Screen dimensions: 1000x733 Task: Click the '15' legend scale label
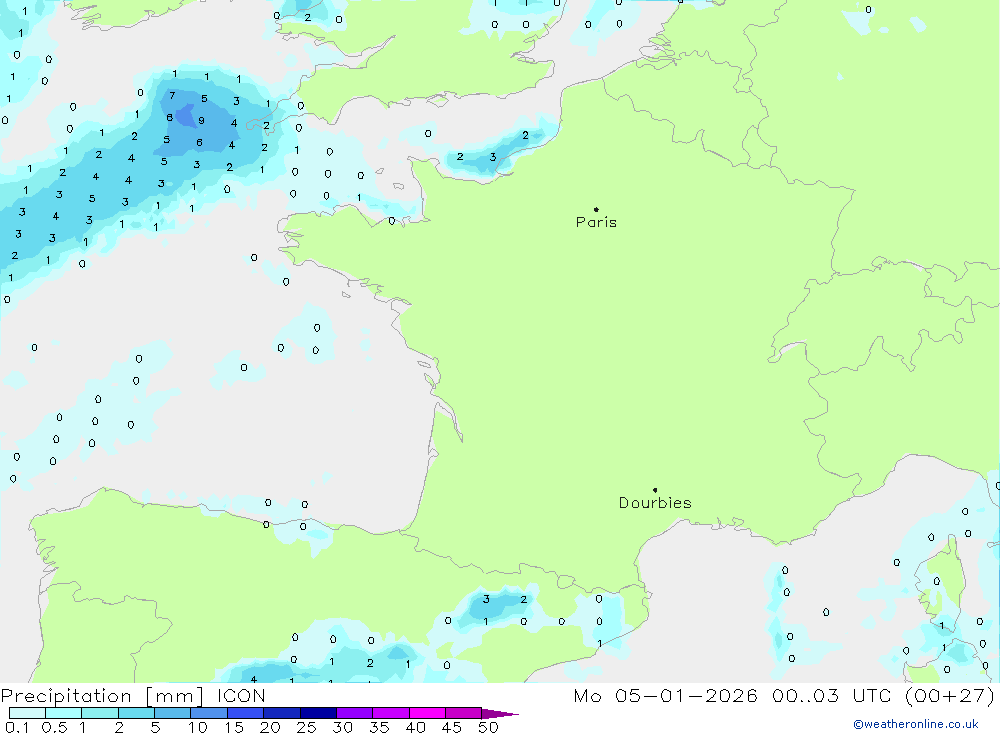coord(234,727)
